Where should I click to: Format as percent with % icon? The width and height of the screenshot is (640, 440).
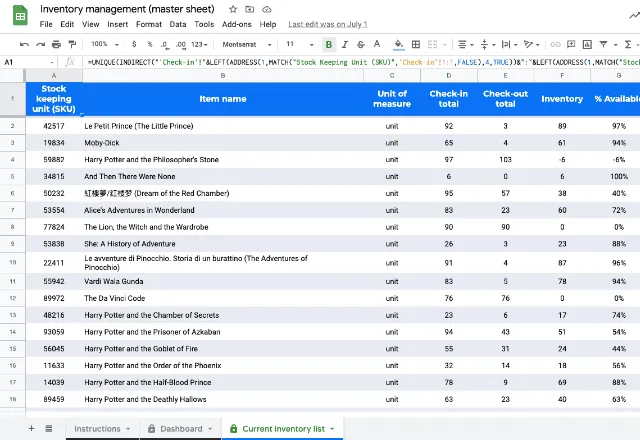tap(150, 44)
